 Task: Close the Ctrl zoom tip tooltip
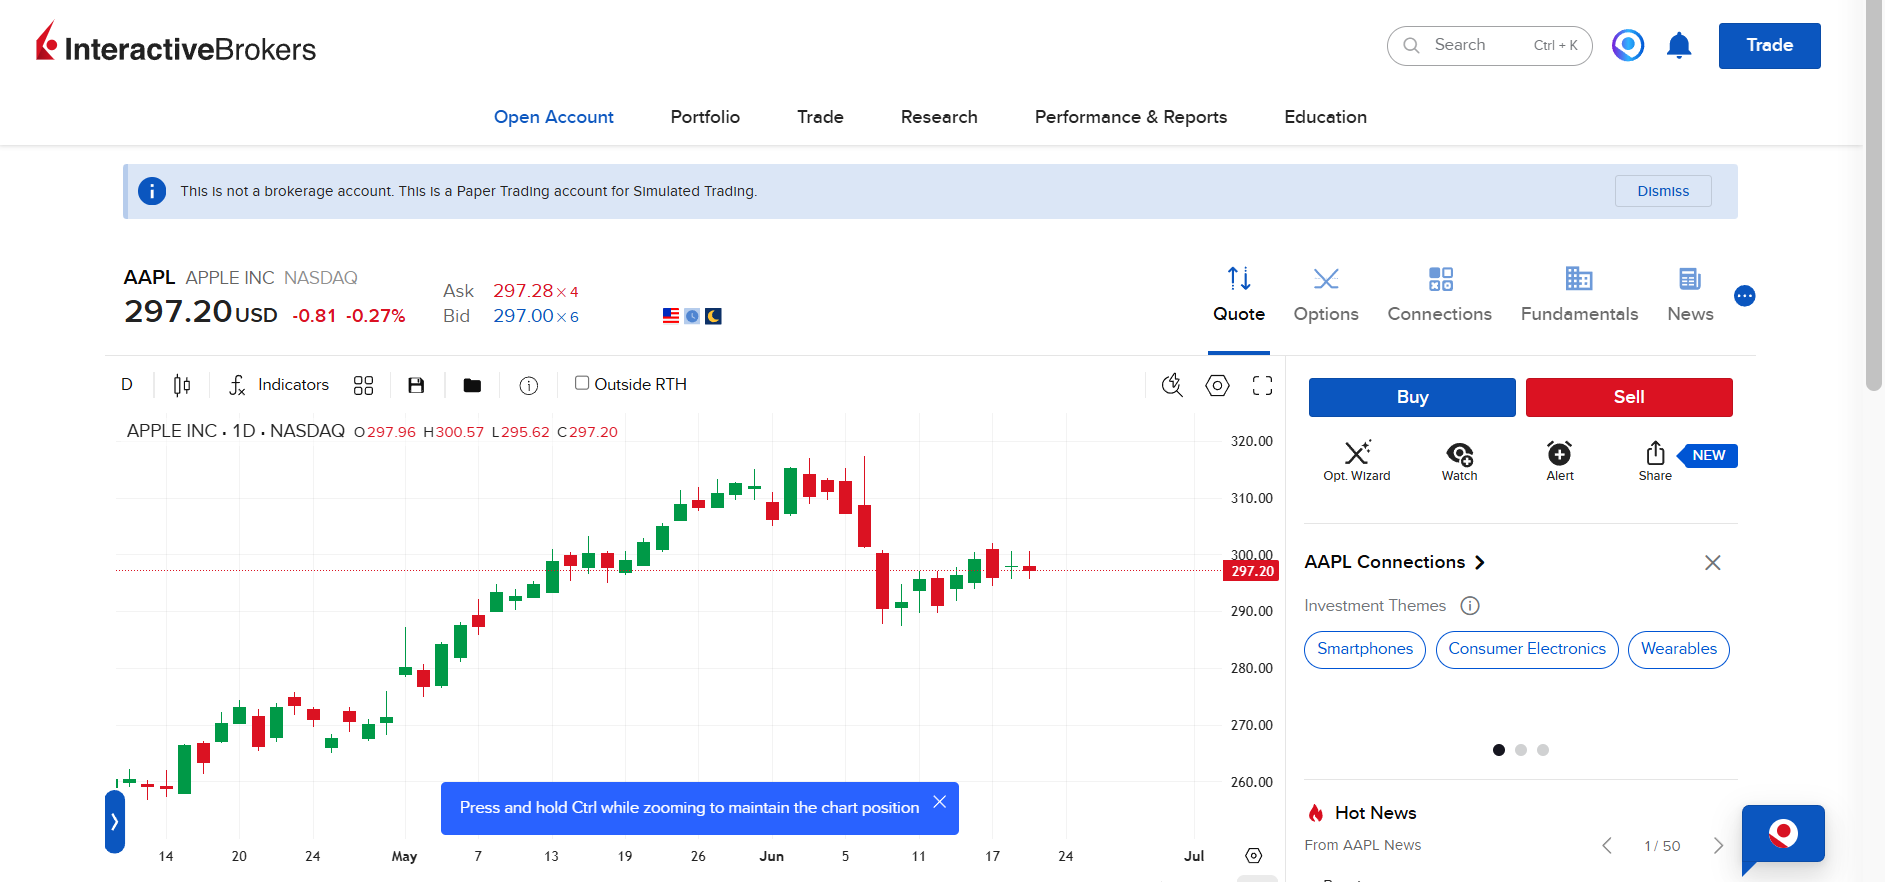939,802
